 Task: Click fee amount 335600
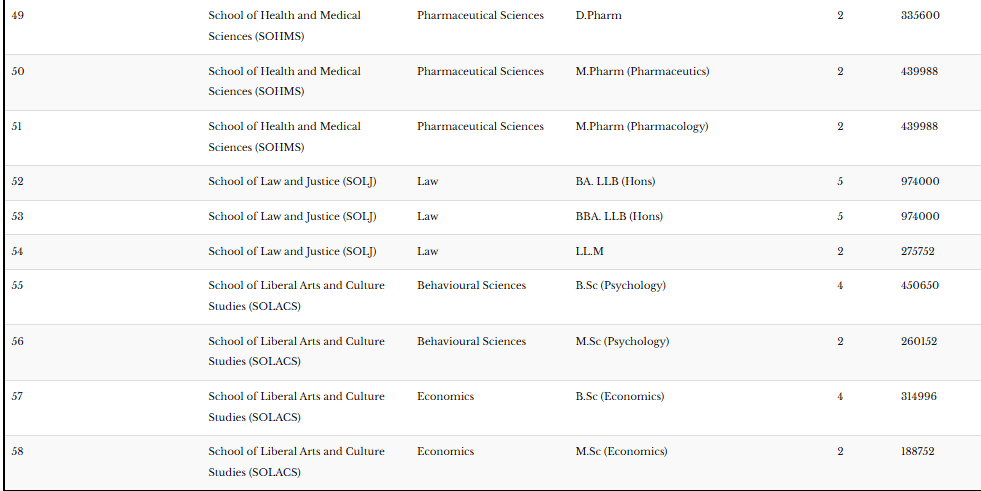920,16
